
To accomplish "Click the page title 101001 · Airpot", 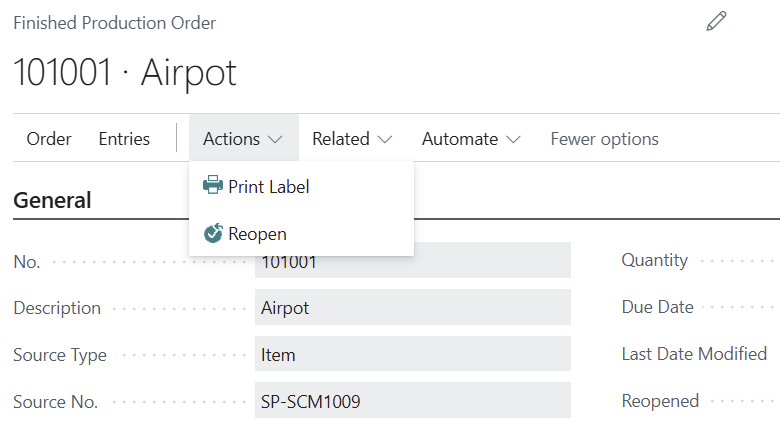I will [125, 73].
